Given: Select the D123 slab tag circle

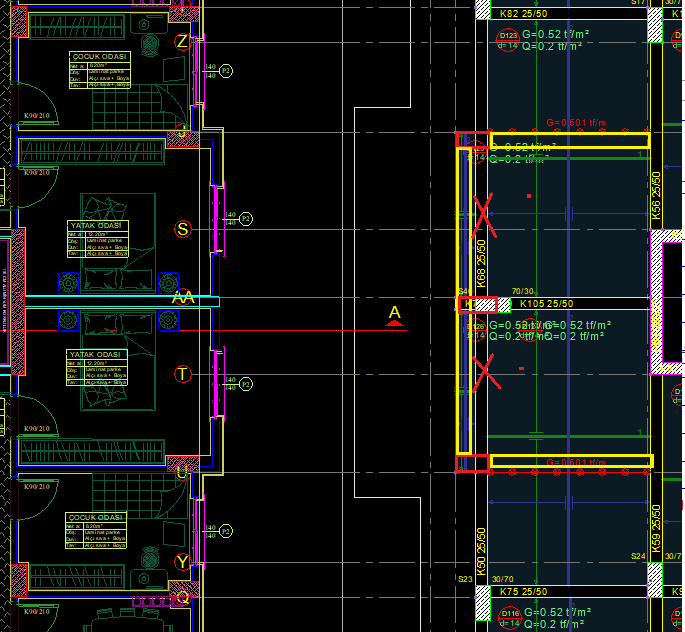Looking at the screenshot, I should [x=508, y=35].
